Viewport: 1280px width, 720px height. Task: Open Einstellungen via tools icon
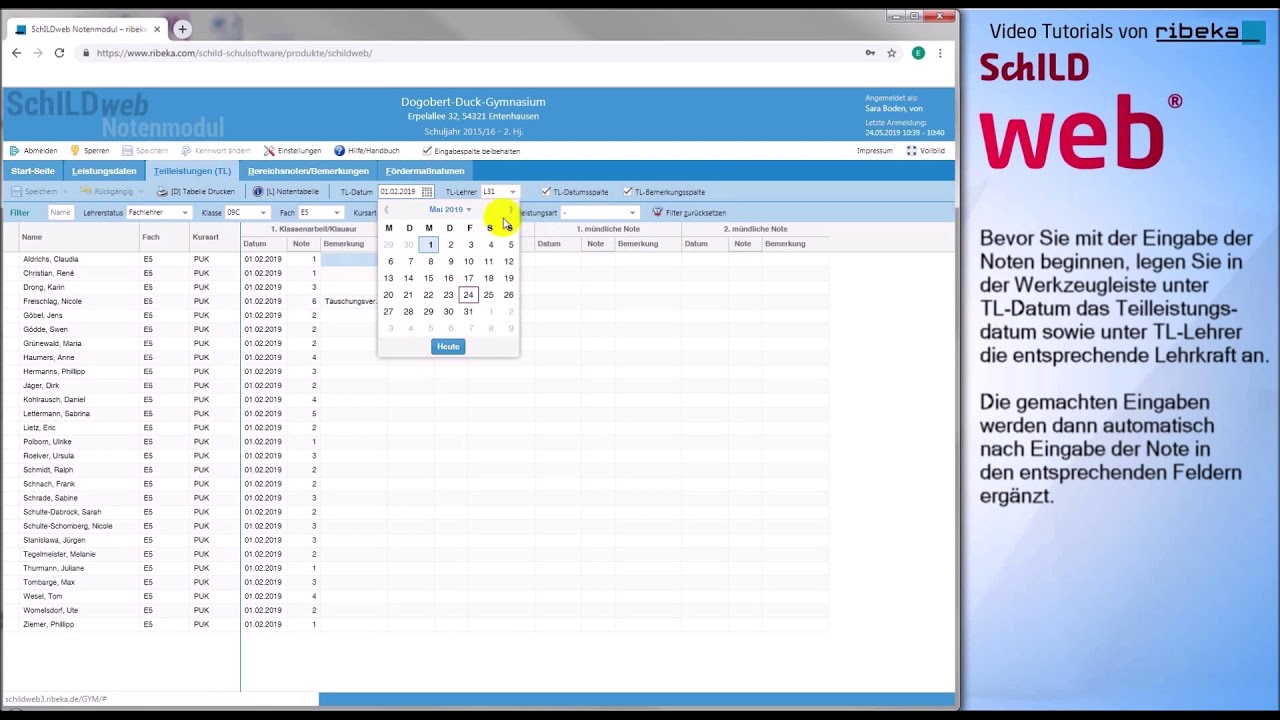(269, 151)
